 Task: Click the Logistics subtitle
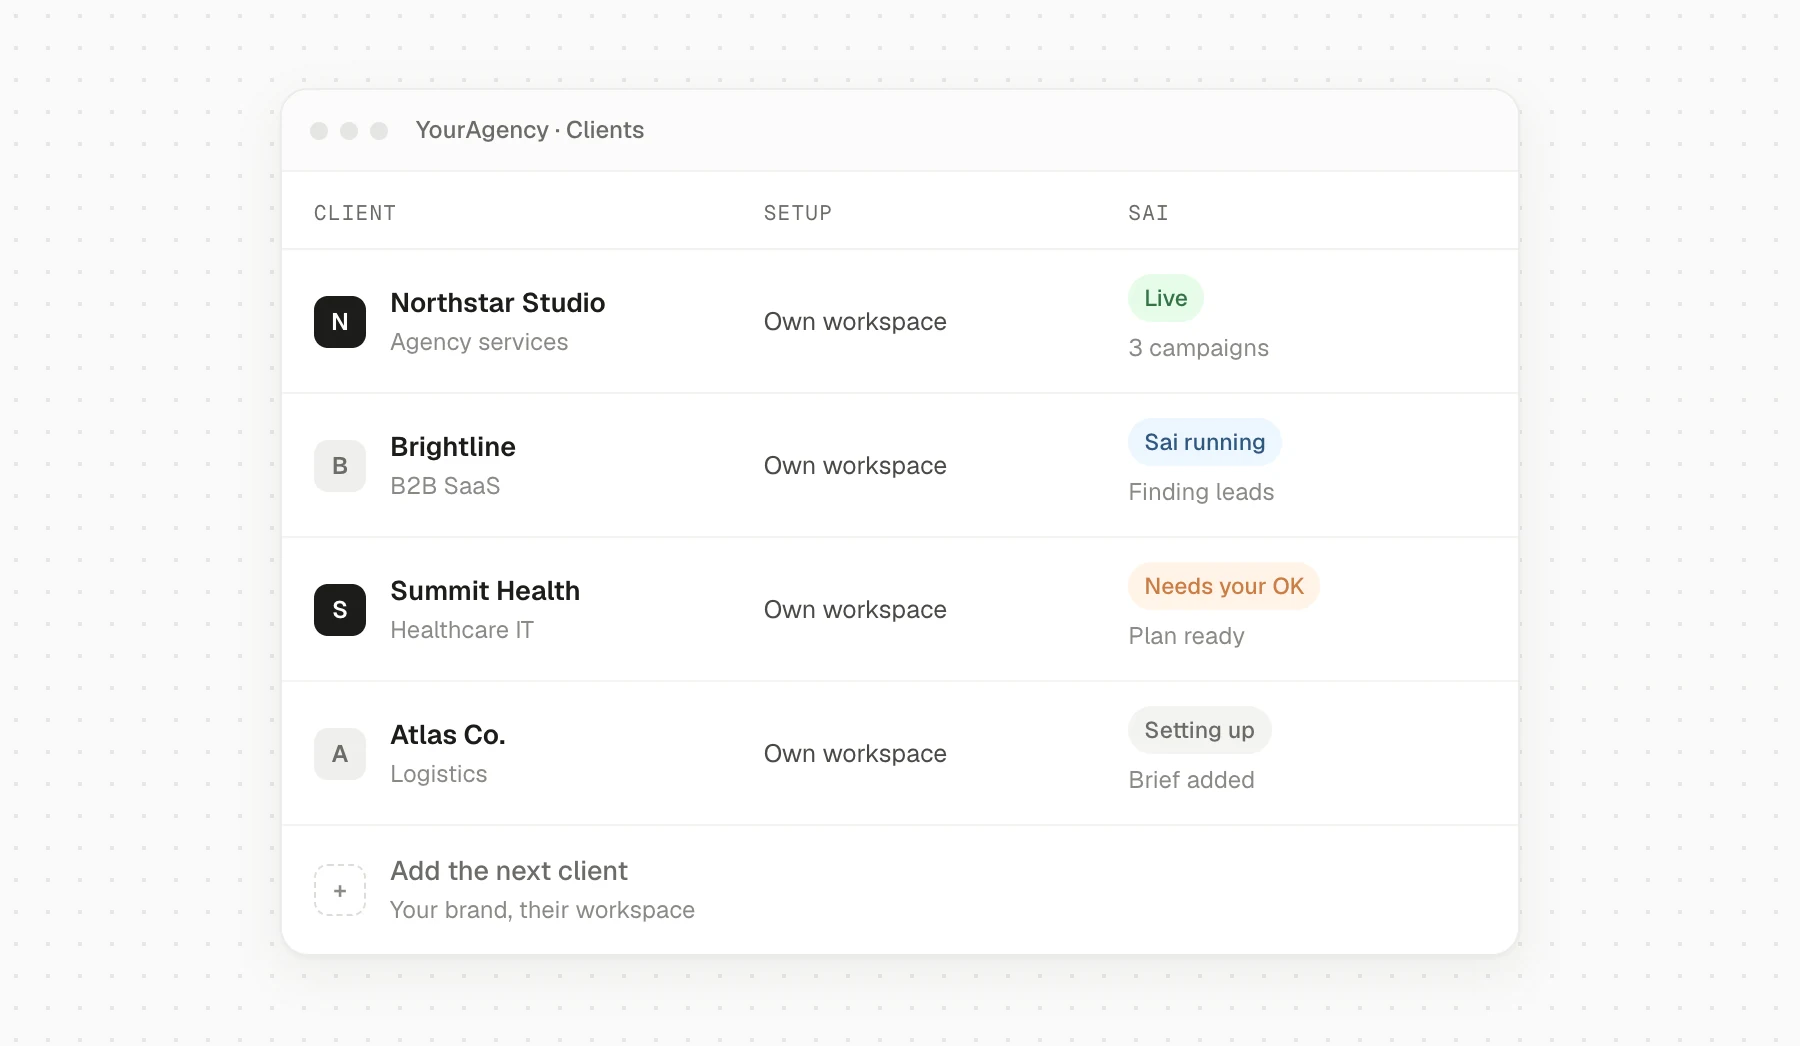(x=439, y=774)
